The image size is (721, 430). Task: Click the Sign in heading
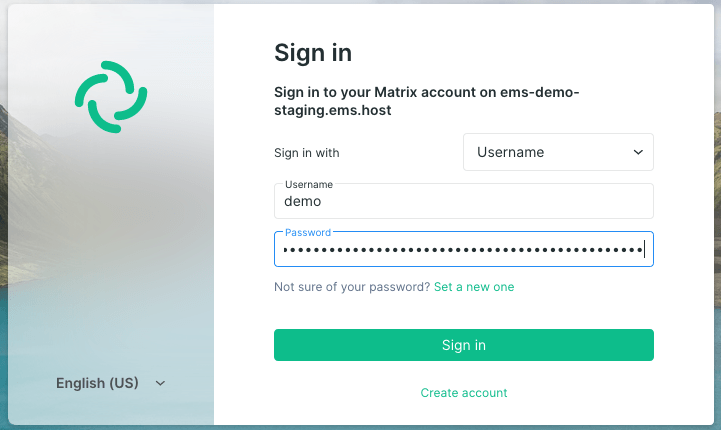313,52
